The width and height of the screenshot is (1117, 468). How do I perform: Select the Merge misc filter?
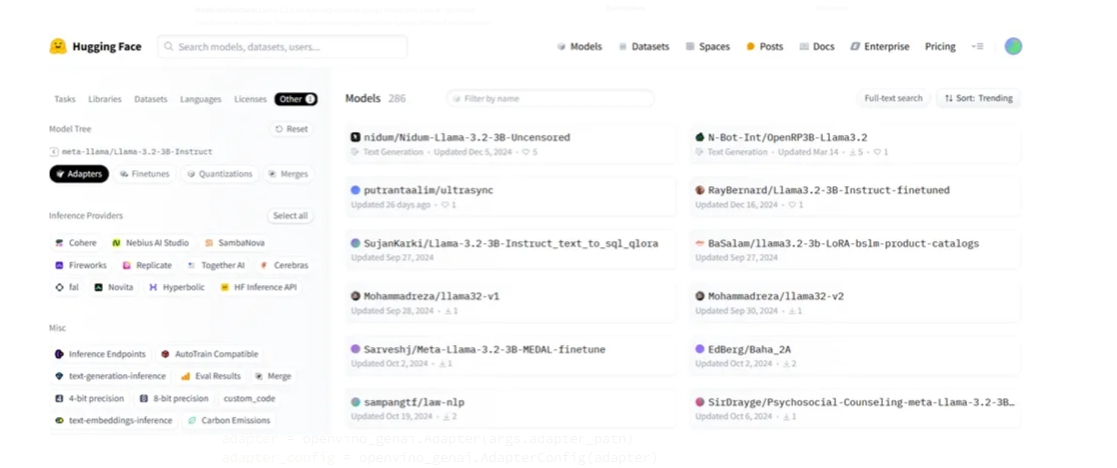pos(273,376)
